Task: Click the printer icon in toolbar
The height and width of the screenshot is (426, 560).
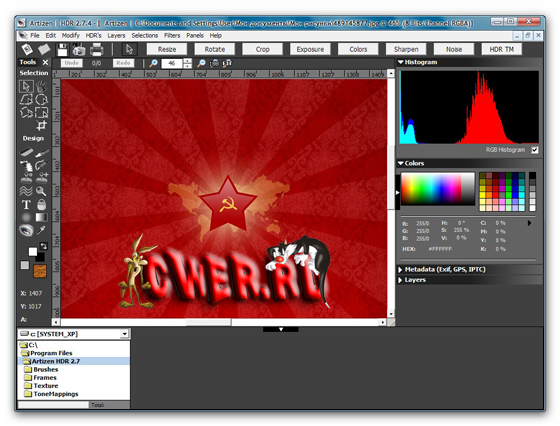Action: pos(96,50)
